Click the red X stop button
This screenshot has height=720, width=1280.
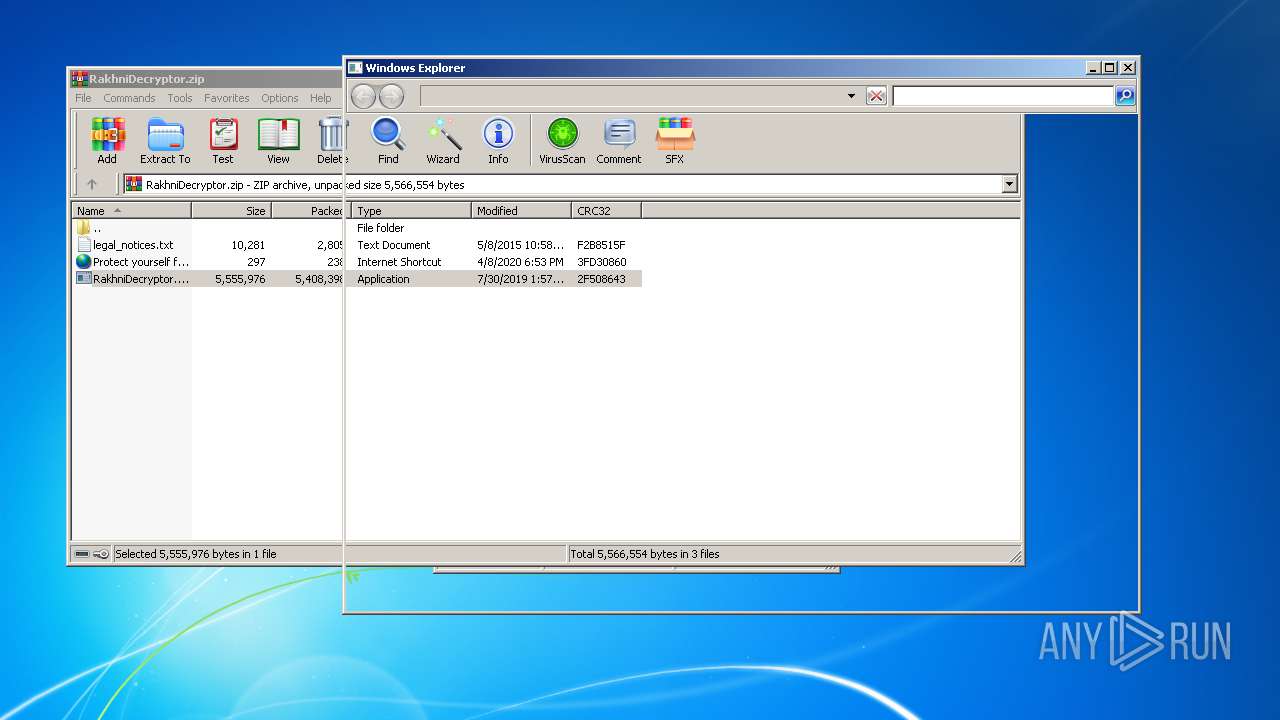point(876,96)
